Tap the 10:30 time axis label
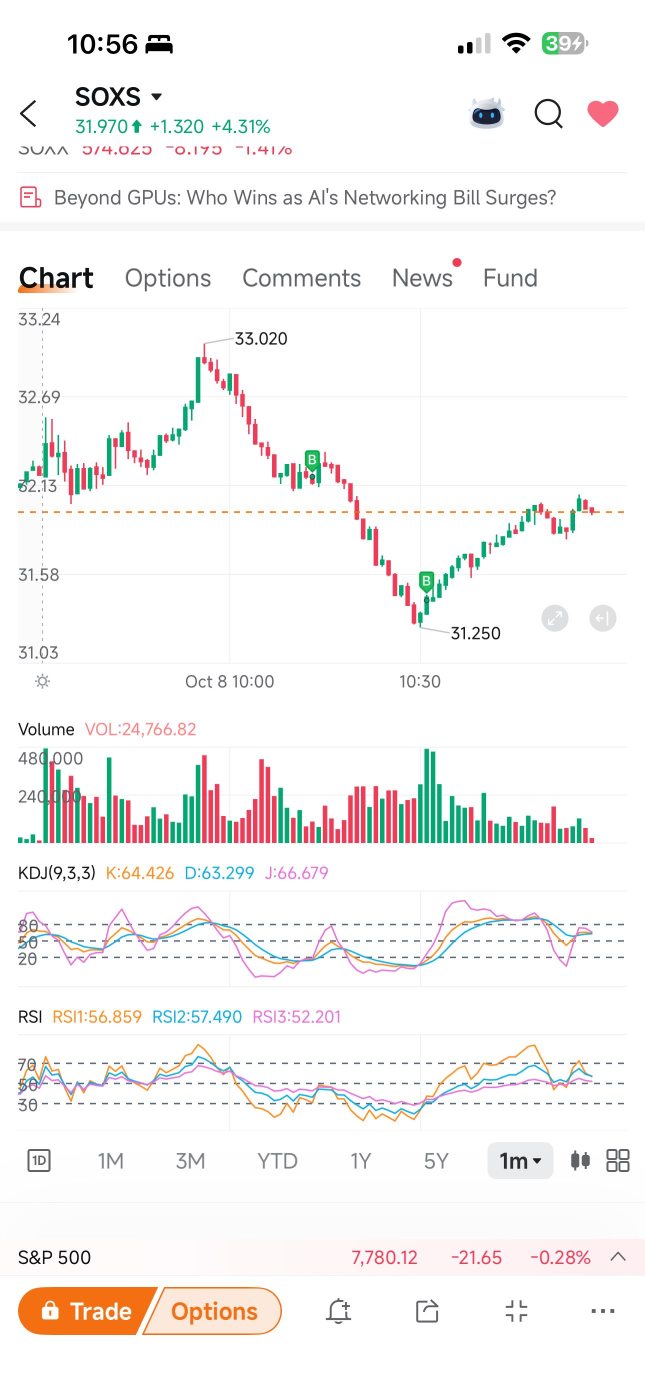This screenshot has width=645, height=1398. click(420, 681)
